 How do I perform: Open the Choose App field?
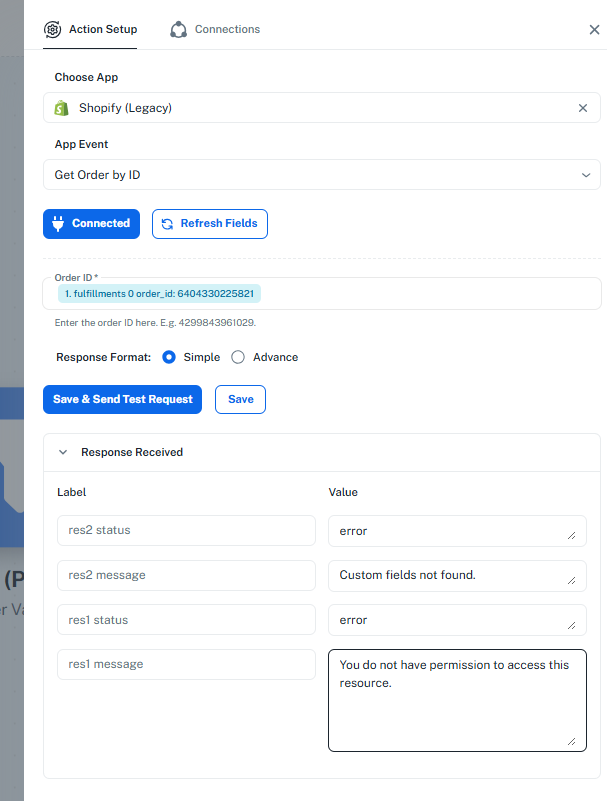pos(322,108)
